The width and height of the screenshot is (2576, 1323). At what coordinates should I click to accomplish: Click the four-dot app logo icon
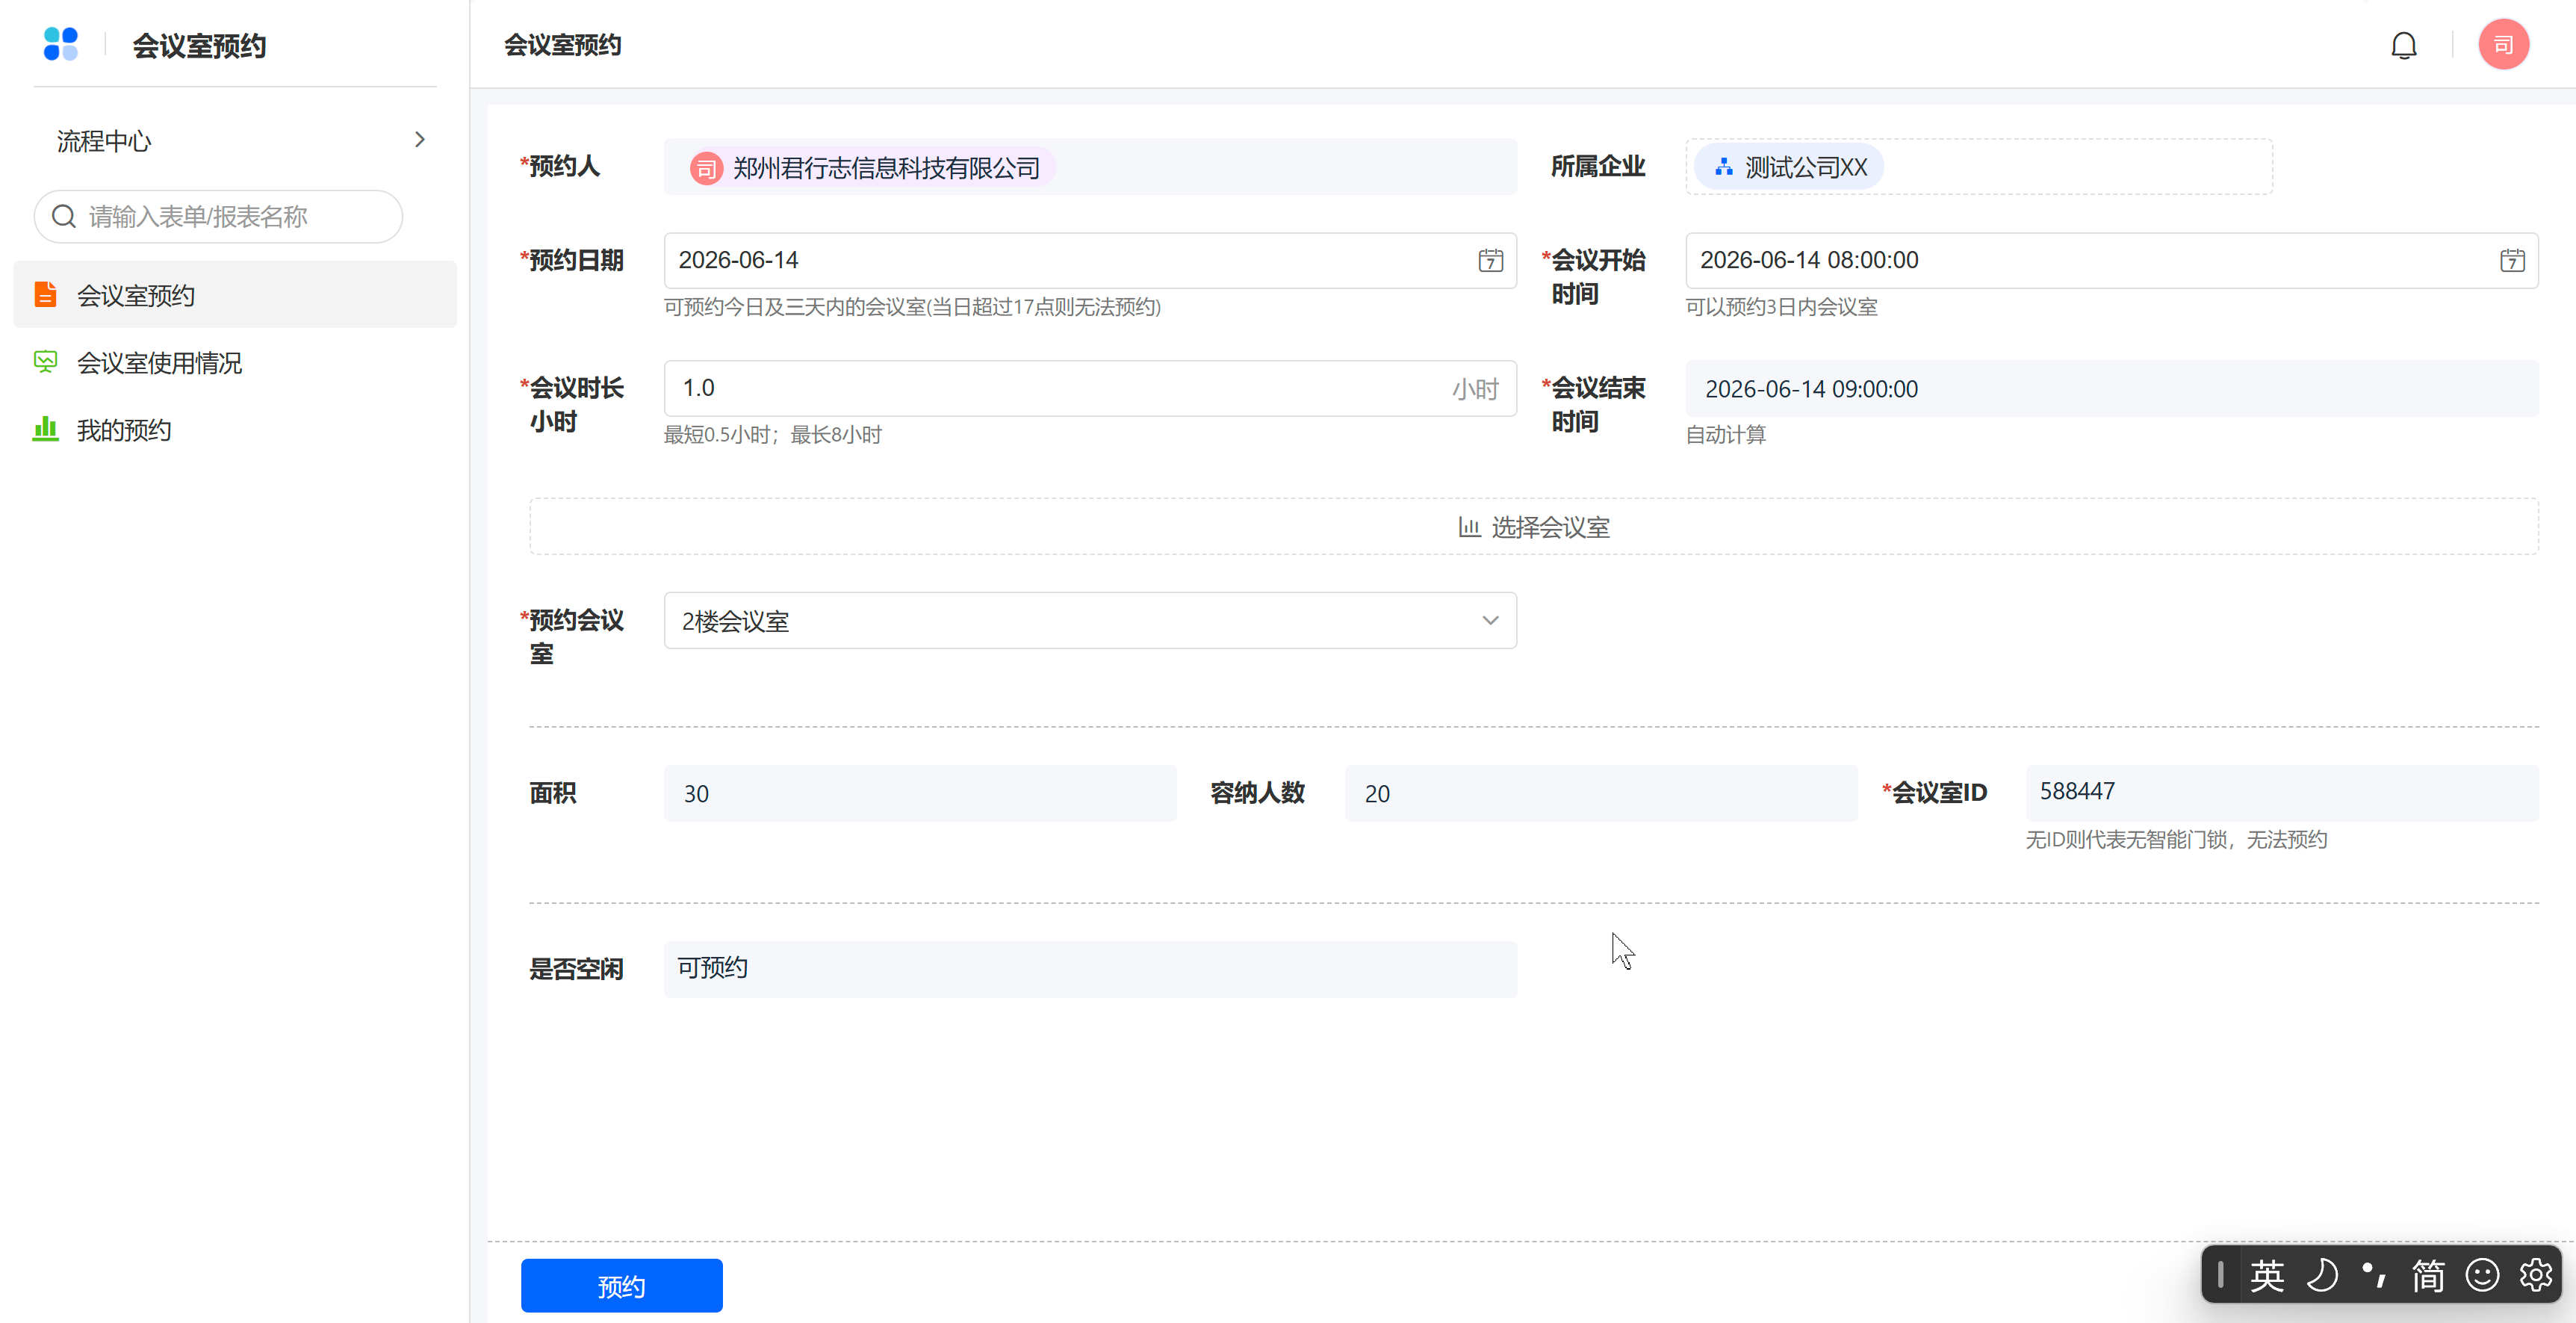coord(61,44)
